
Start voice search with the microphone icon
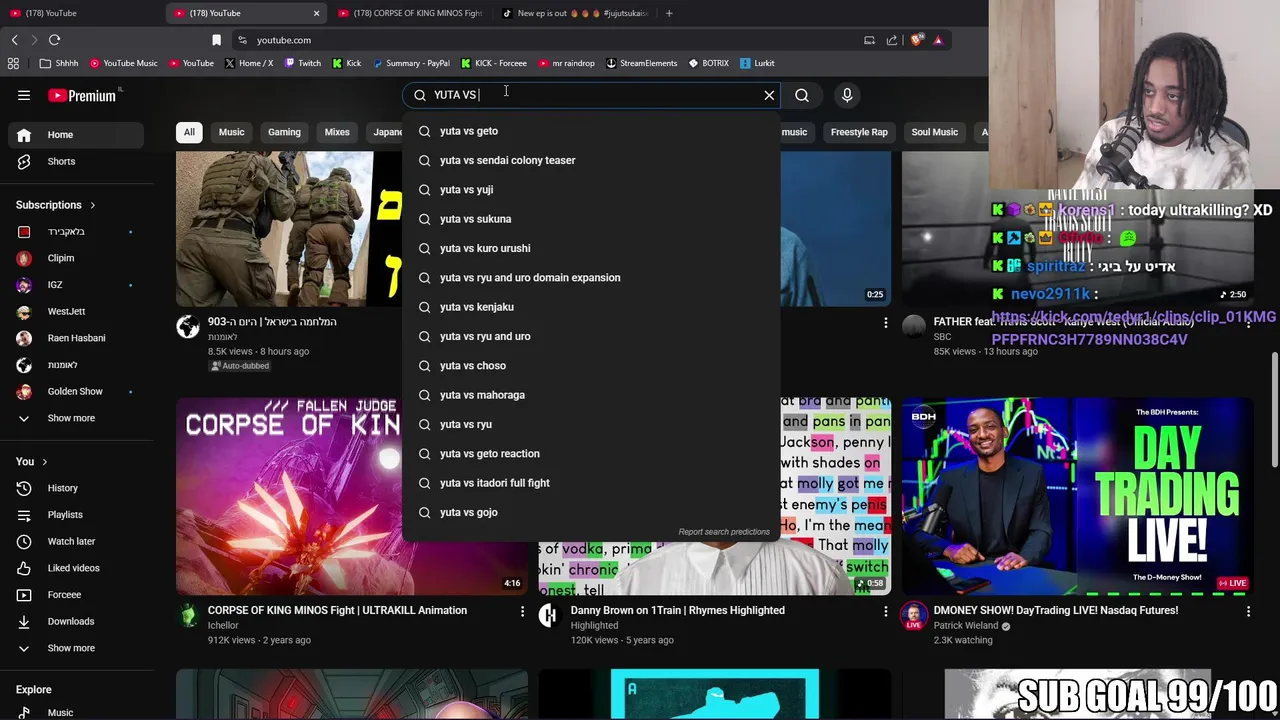click(x=847, y=95)
